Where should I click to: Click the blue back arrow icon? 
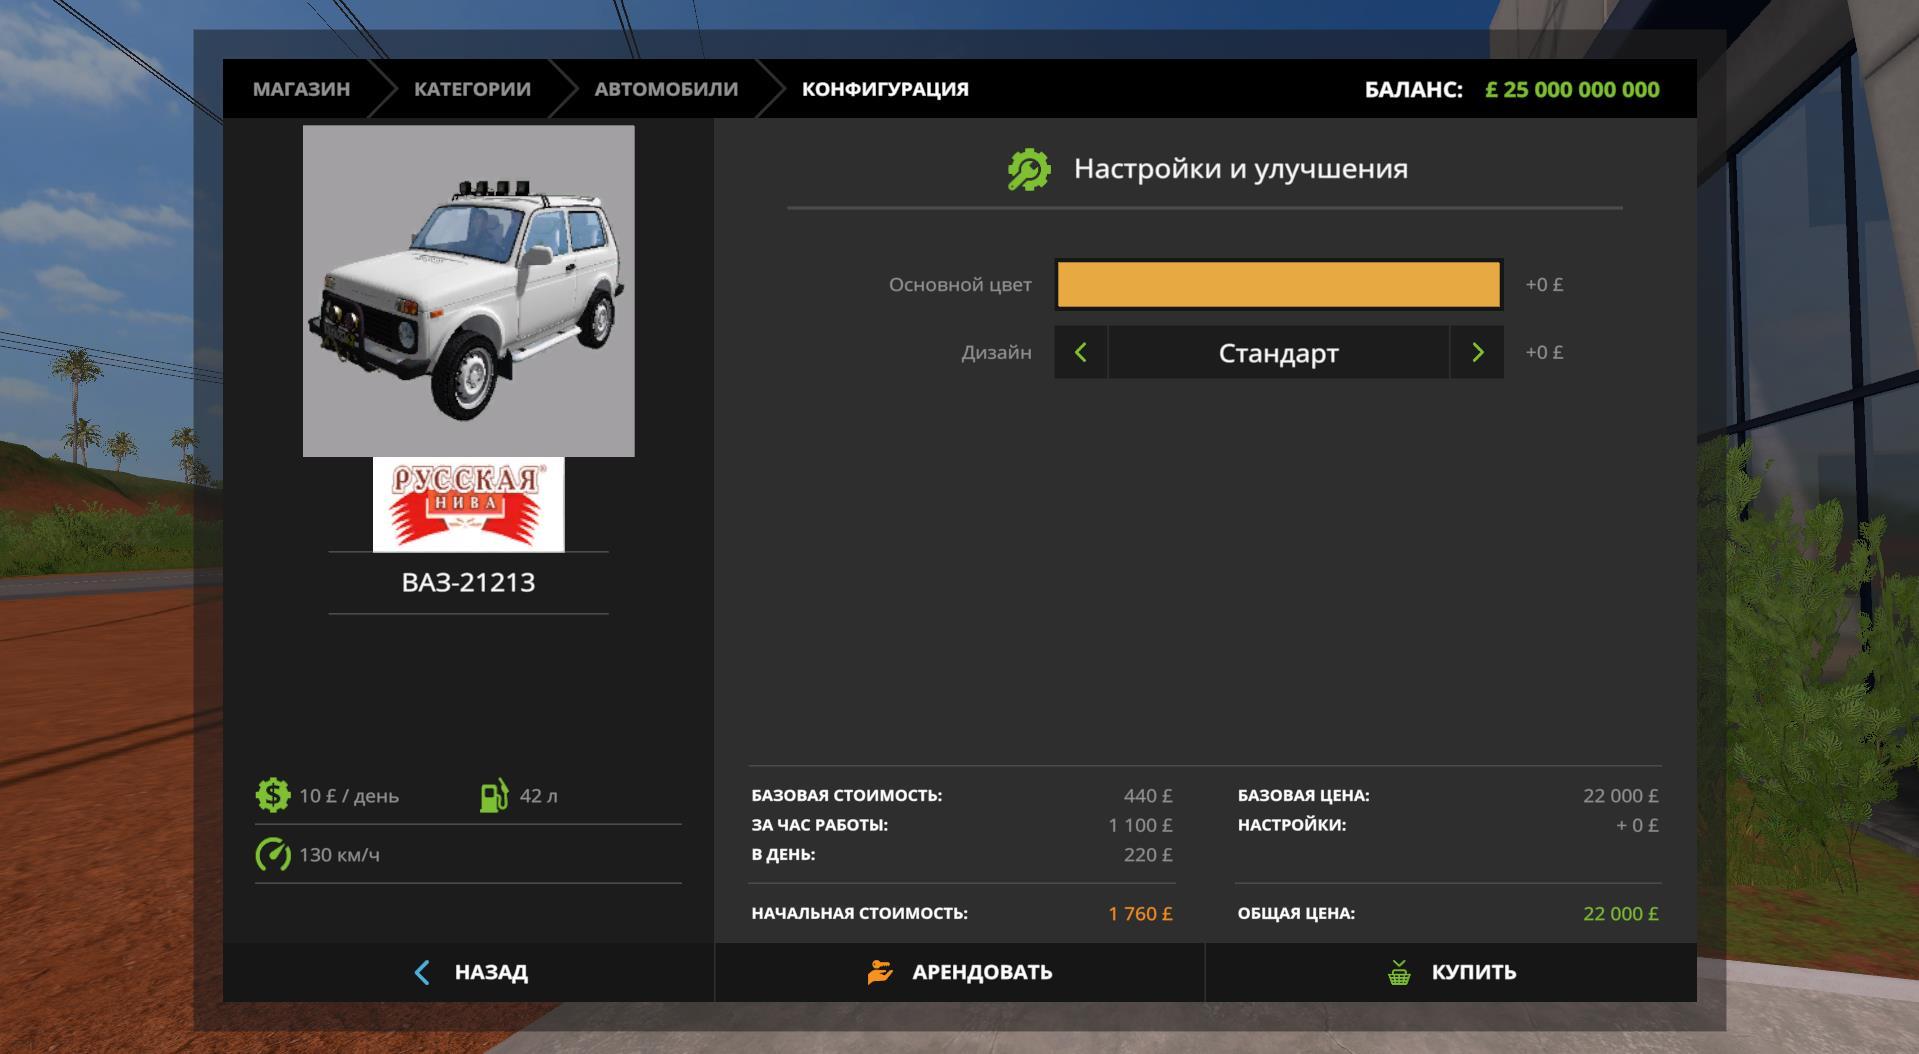coord(422,972)
